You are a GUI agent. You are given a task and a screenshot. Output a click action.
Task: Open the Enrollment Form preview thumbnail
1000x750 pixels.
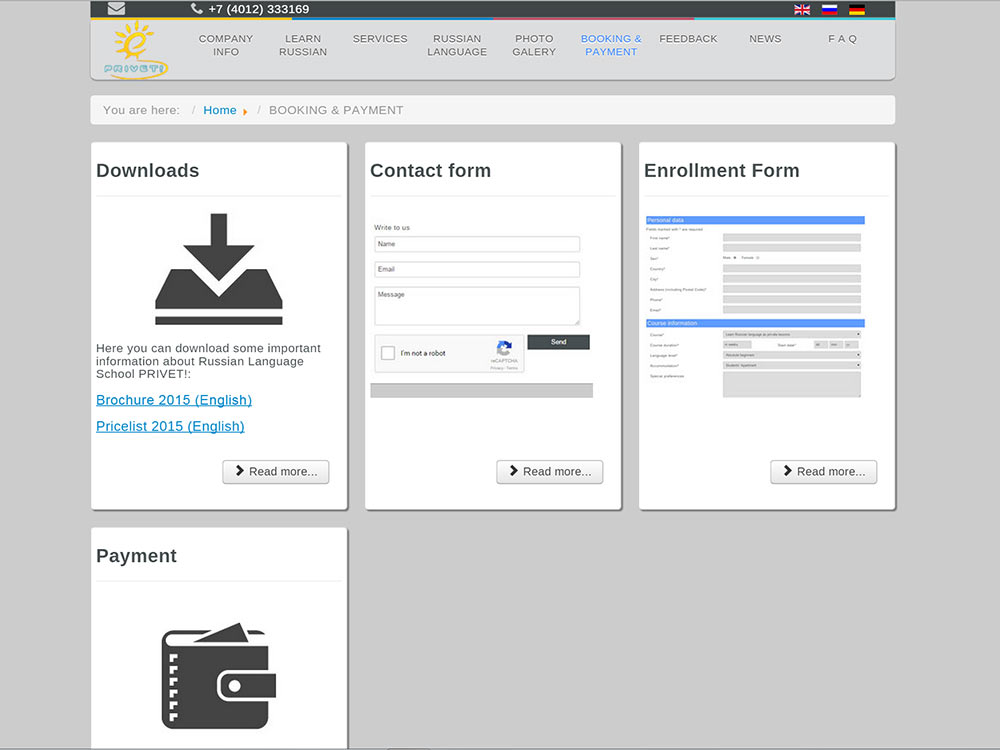coord(755,307)
